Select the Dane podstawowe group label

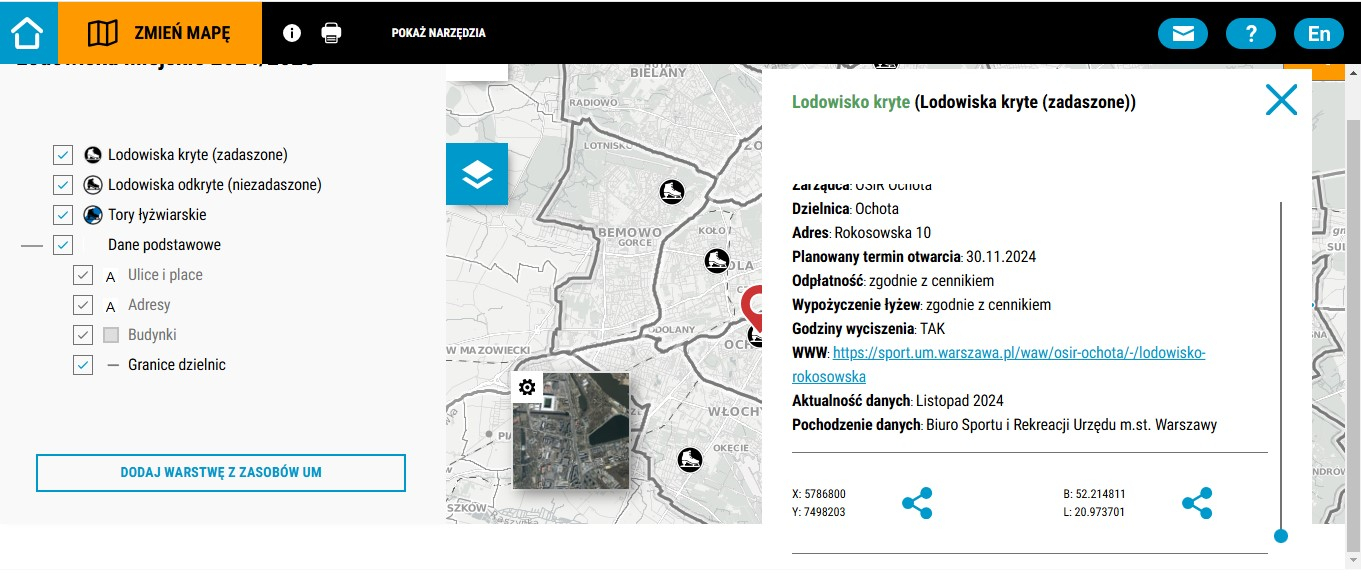pos(164,245)
